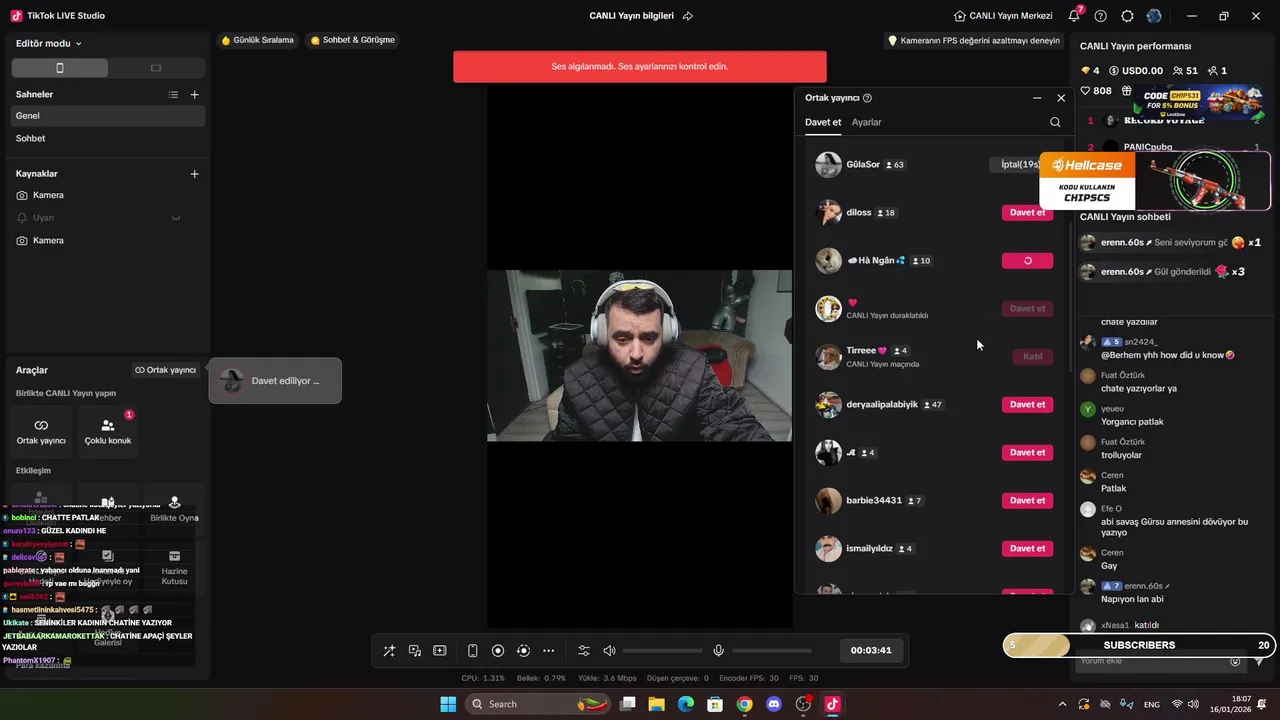Open the Hellcase CHIPSCS banner
1280x720 pixels.
coord(1155,181)
